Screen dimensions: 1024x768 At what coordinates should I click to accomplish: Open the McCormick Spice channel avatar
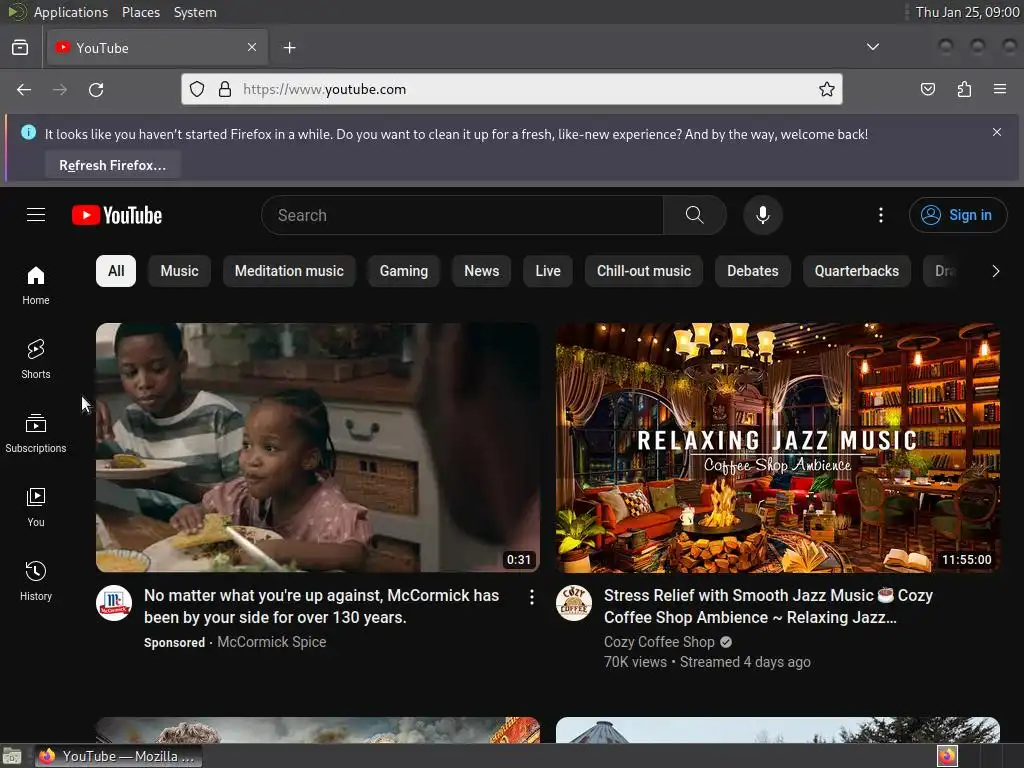114,602
